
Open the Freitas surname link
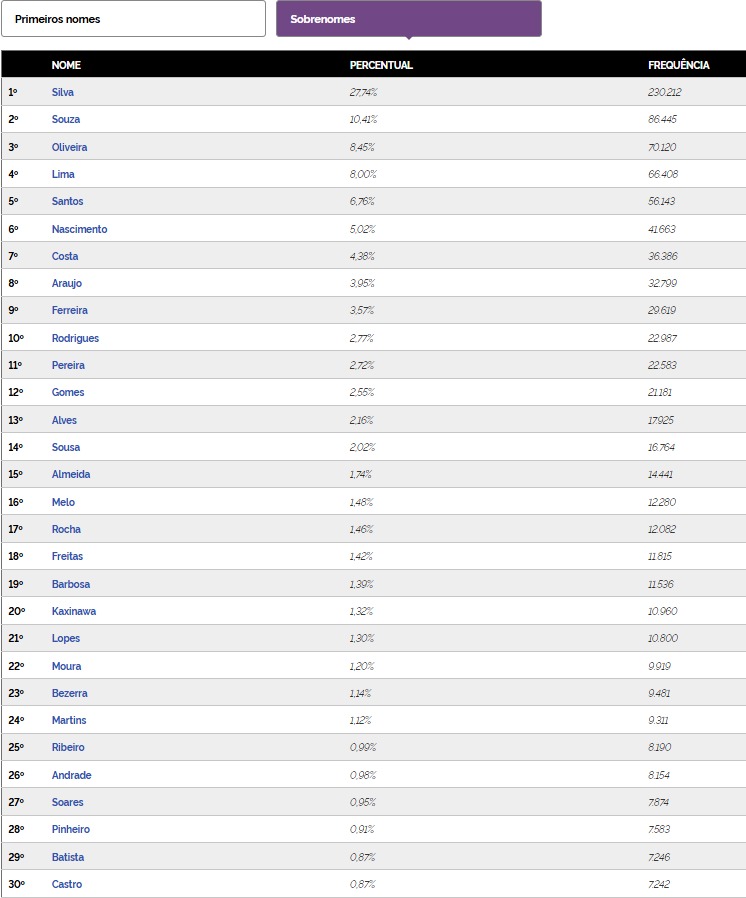point(68,556)
